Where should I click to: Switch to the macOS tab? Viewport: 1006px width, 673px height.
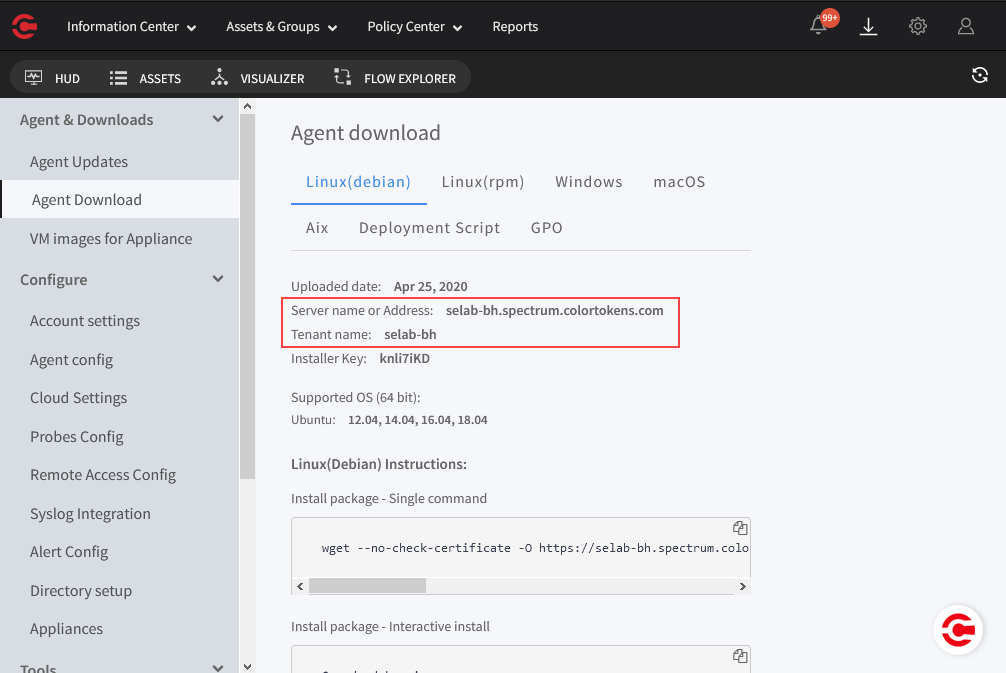679,182
